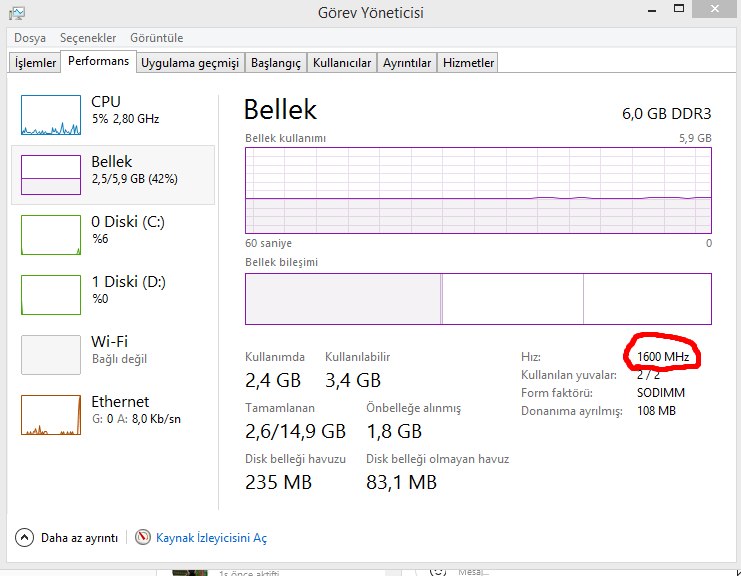Image resolution: width=741 pixels, height=576 pixels.
Task: Open the Kaynak İzleyicisini Aç link
Action: click(x=211, y=538)
